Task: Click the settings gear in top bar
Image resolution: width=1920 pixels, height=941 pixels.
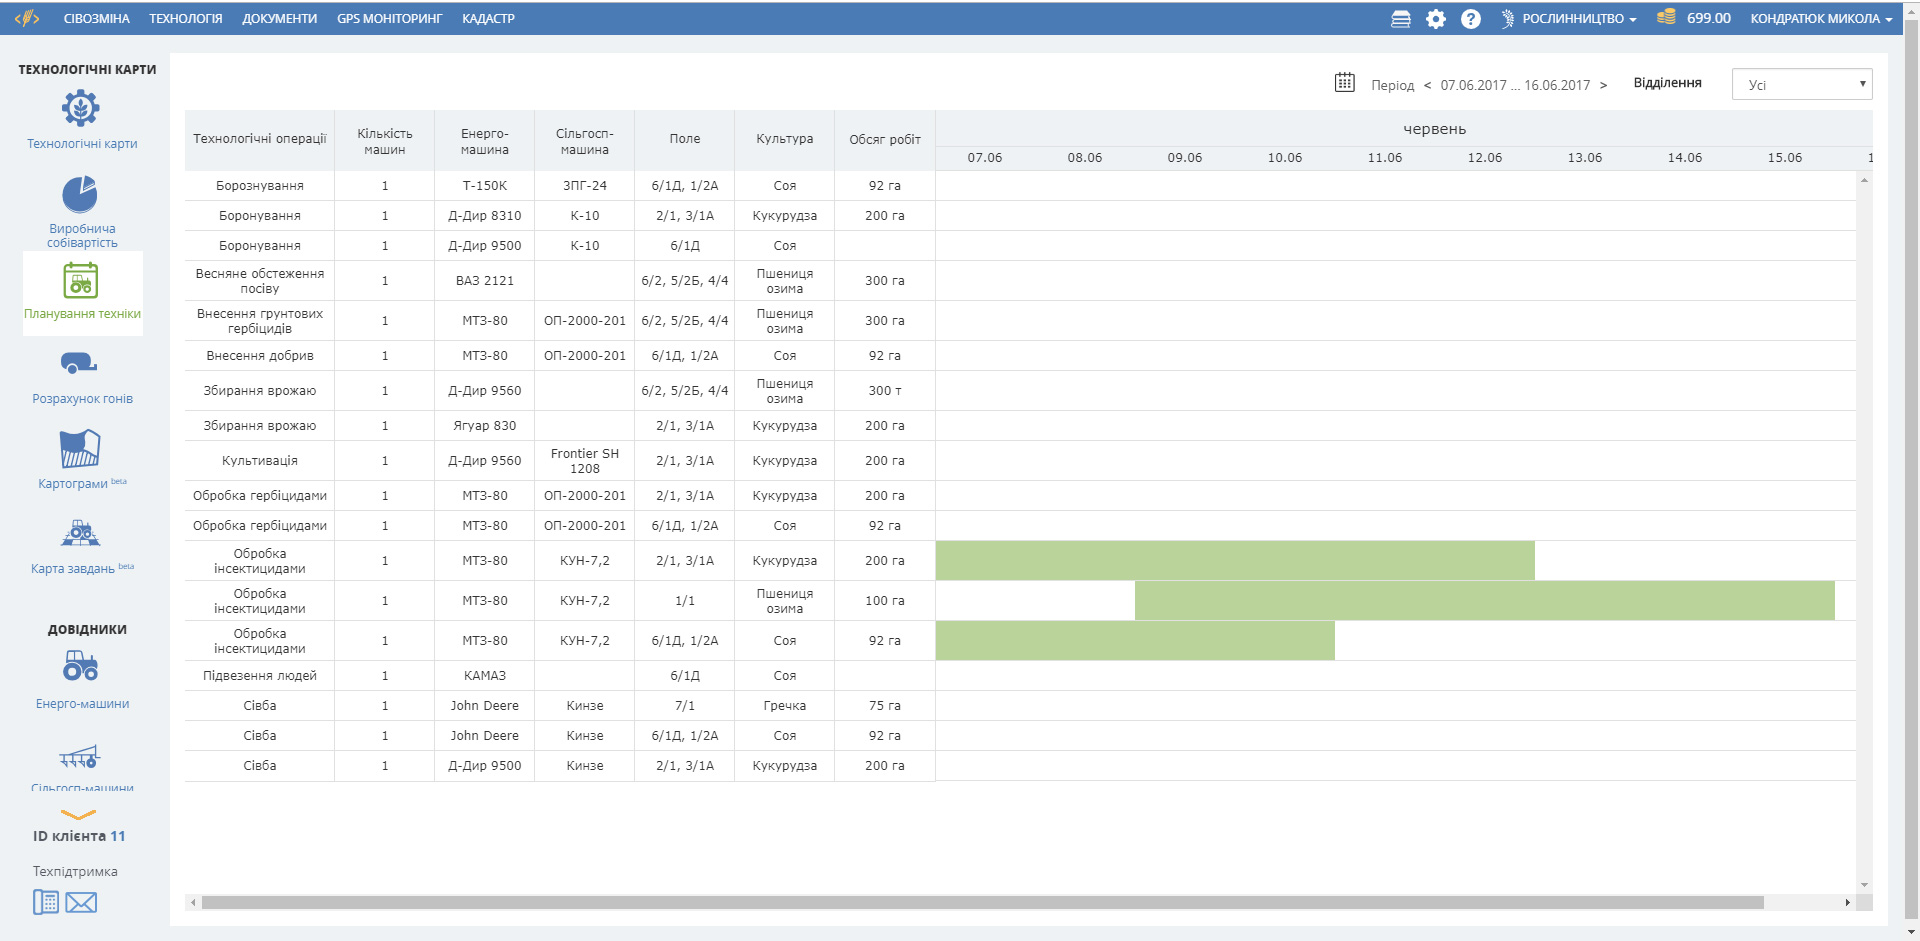Action: click(x=1435, y=19)
